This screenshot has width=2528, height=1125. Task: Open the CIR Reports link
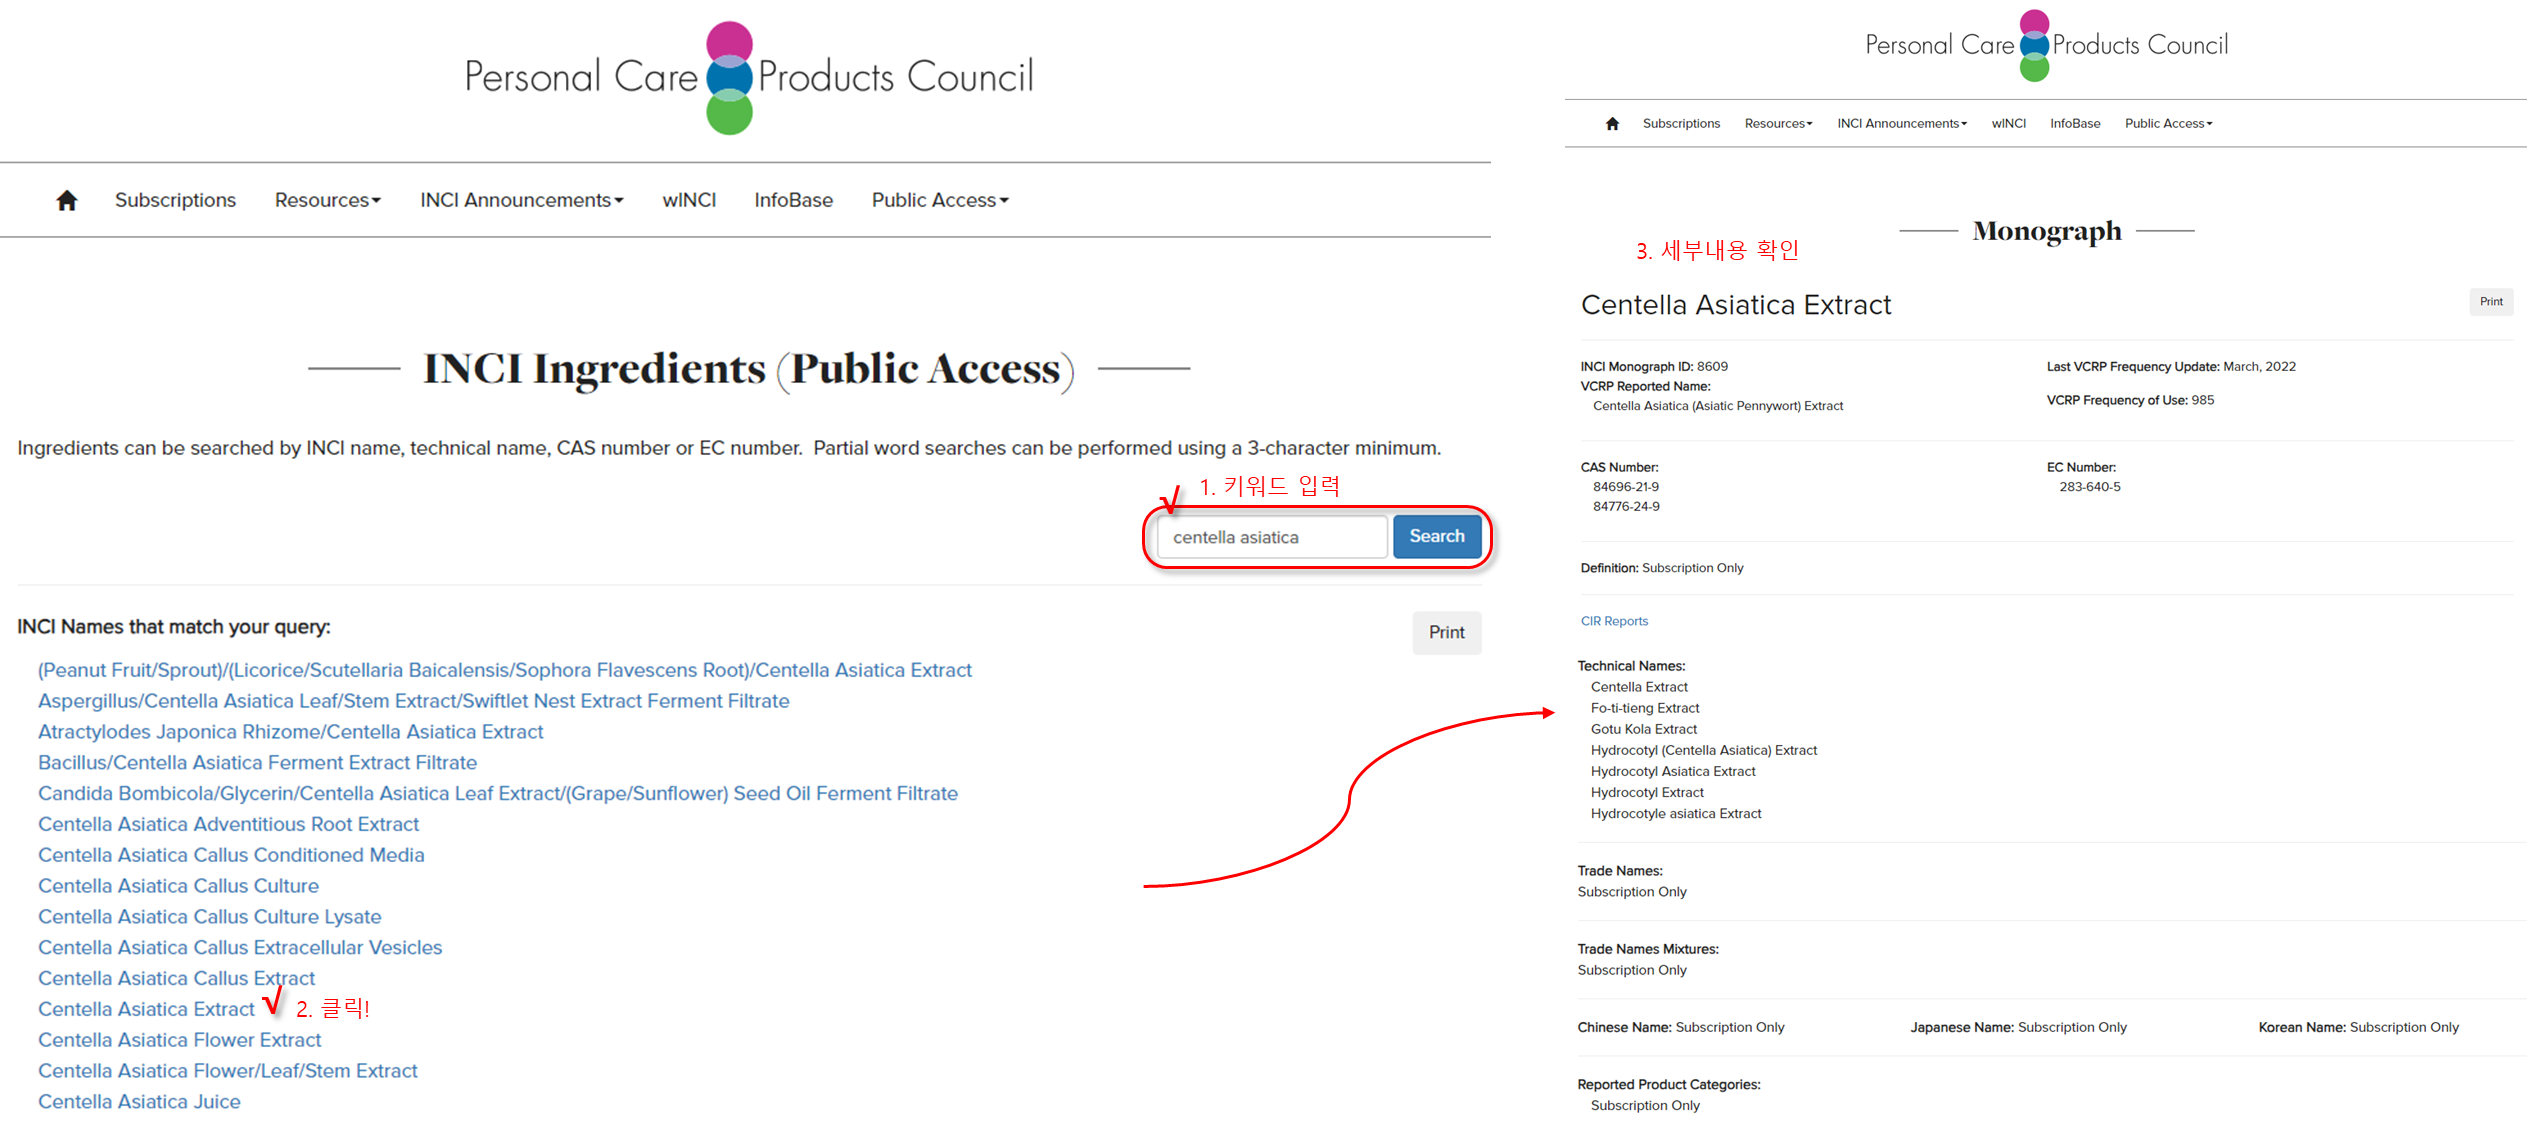click(1614, 621)
